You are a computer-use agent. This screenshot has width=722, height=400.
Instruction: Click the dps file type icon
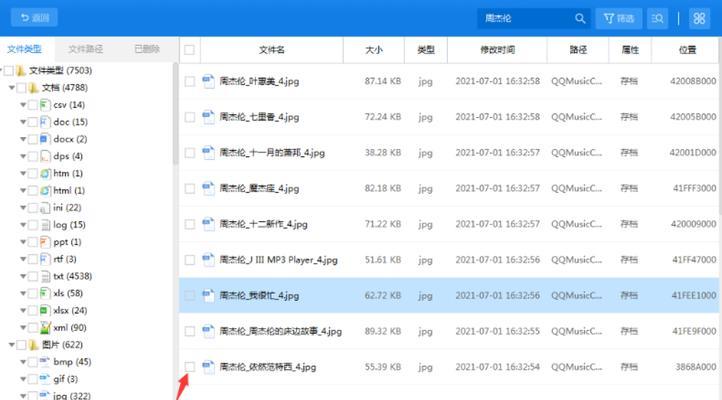point(45,157)
